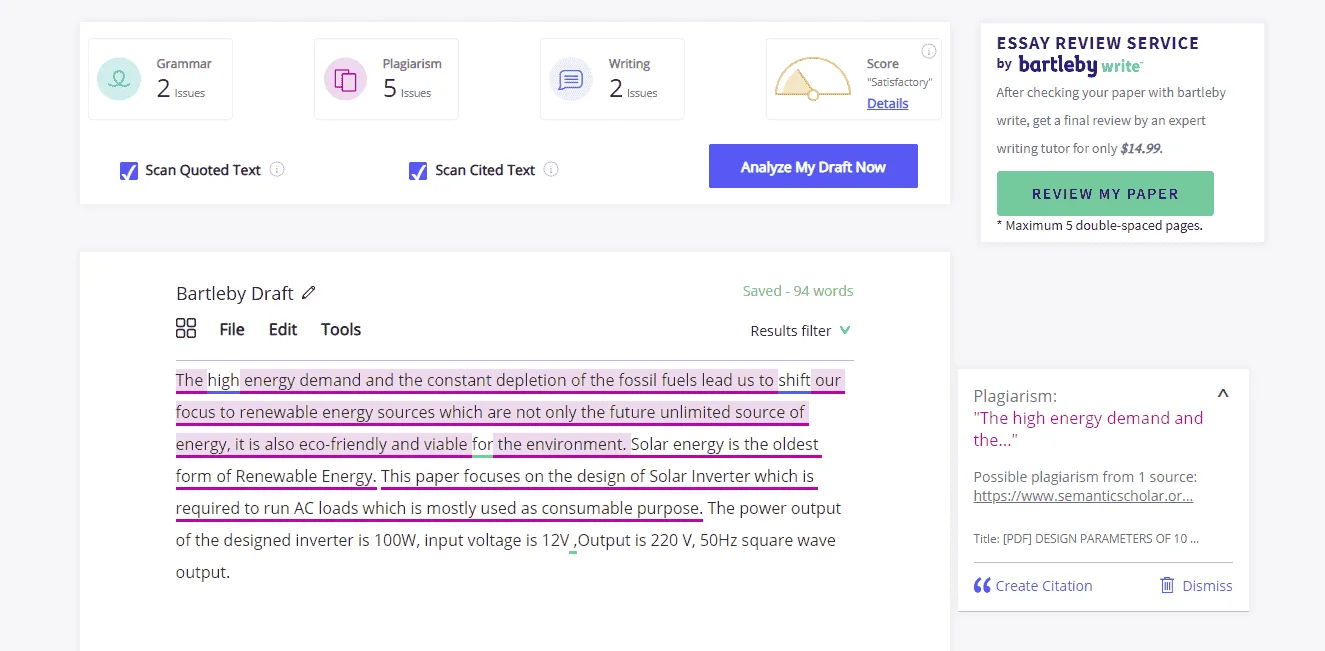Click info icon next to Scan Cited Text
Viewport: 1325px width, 651px height.
click(x=551, y=169)
